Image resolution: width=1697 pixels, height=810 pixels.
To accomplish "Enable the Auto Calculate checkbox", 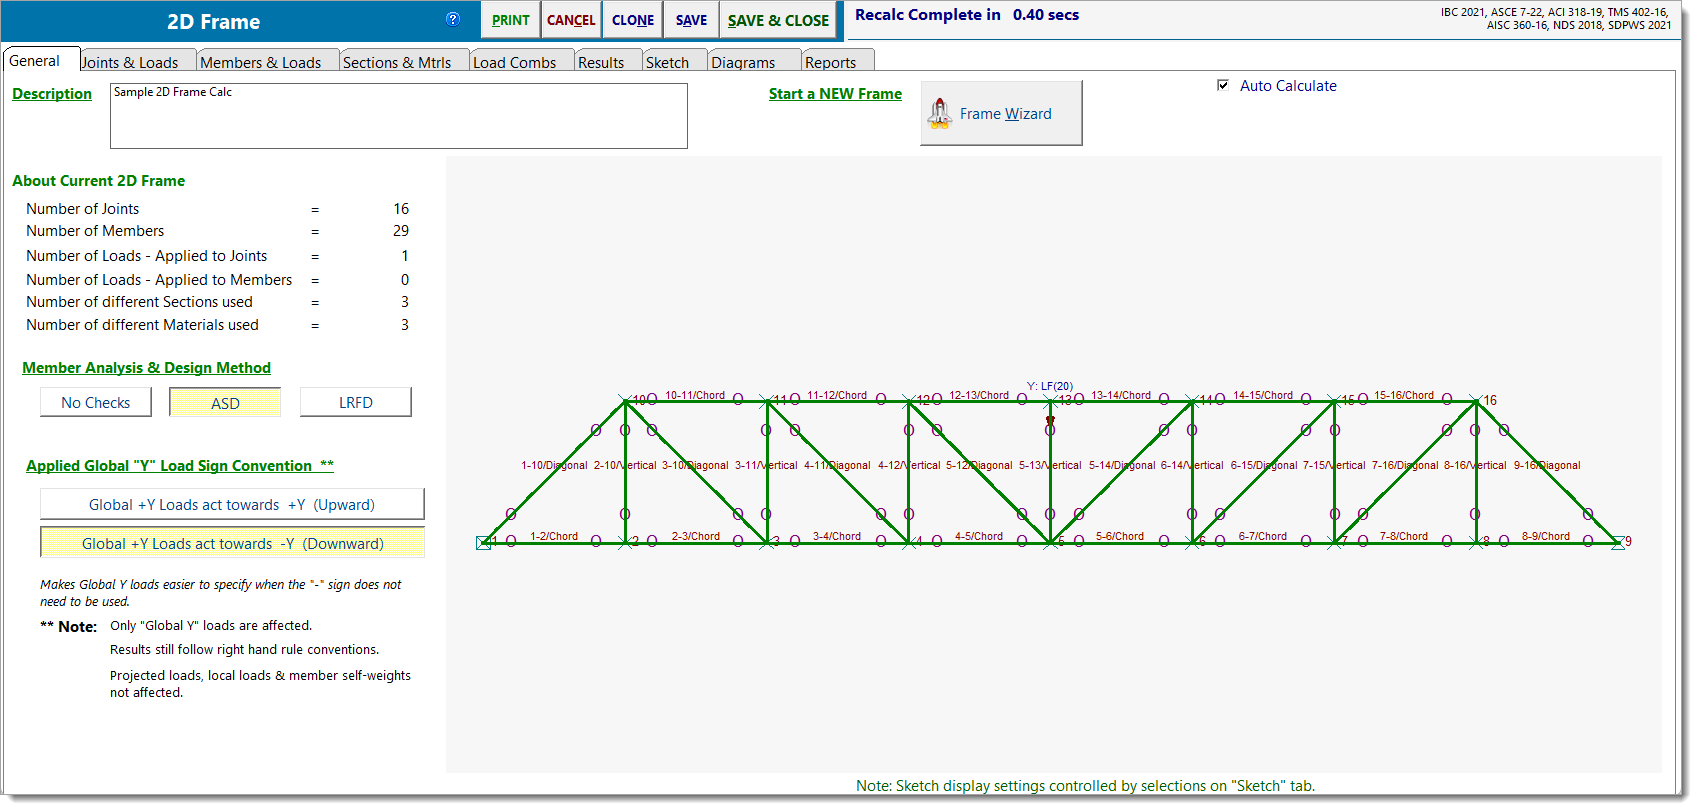I will [x=1223, y=86].
